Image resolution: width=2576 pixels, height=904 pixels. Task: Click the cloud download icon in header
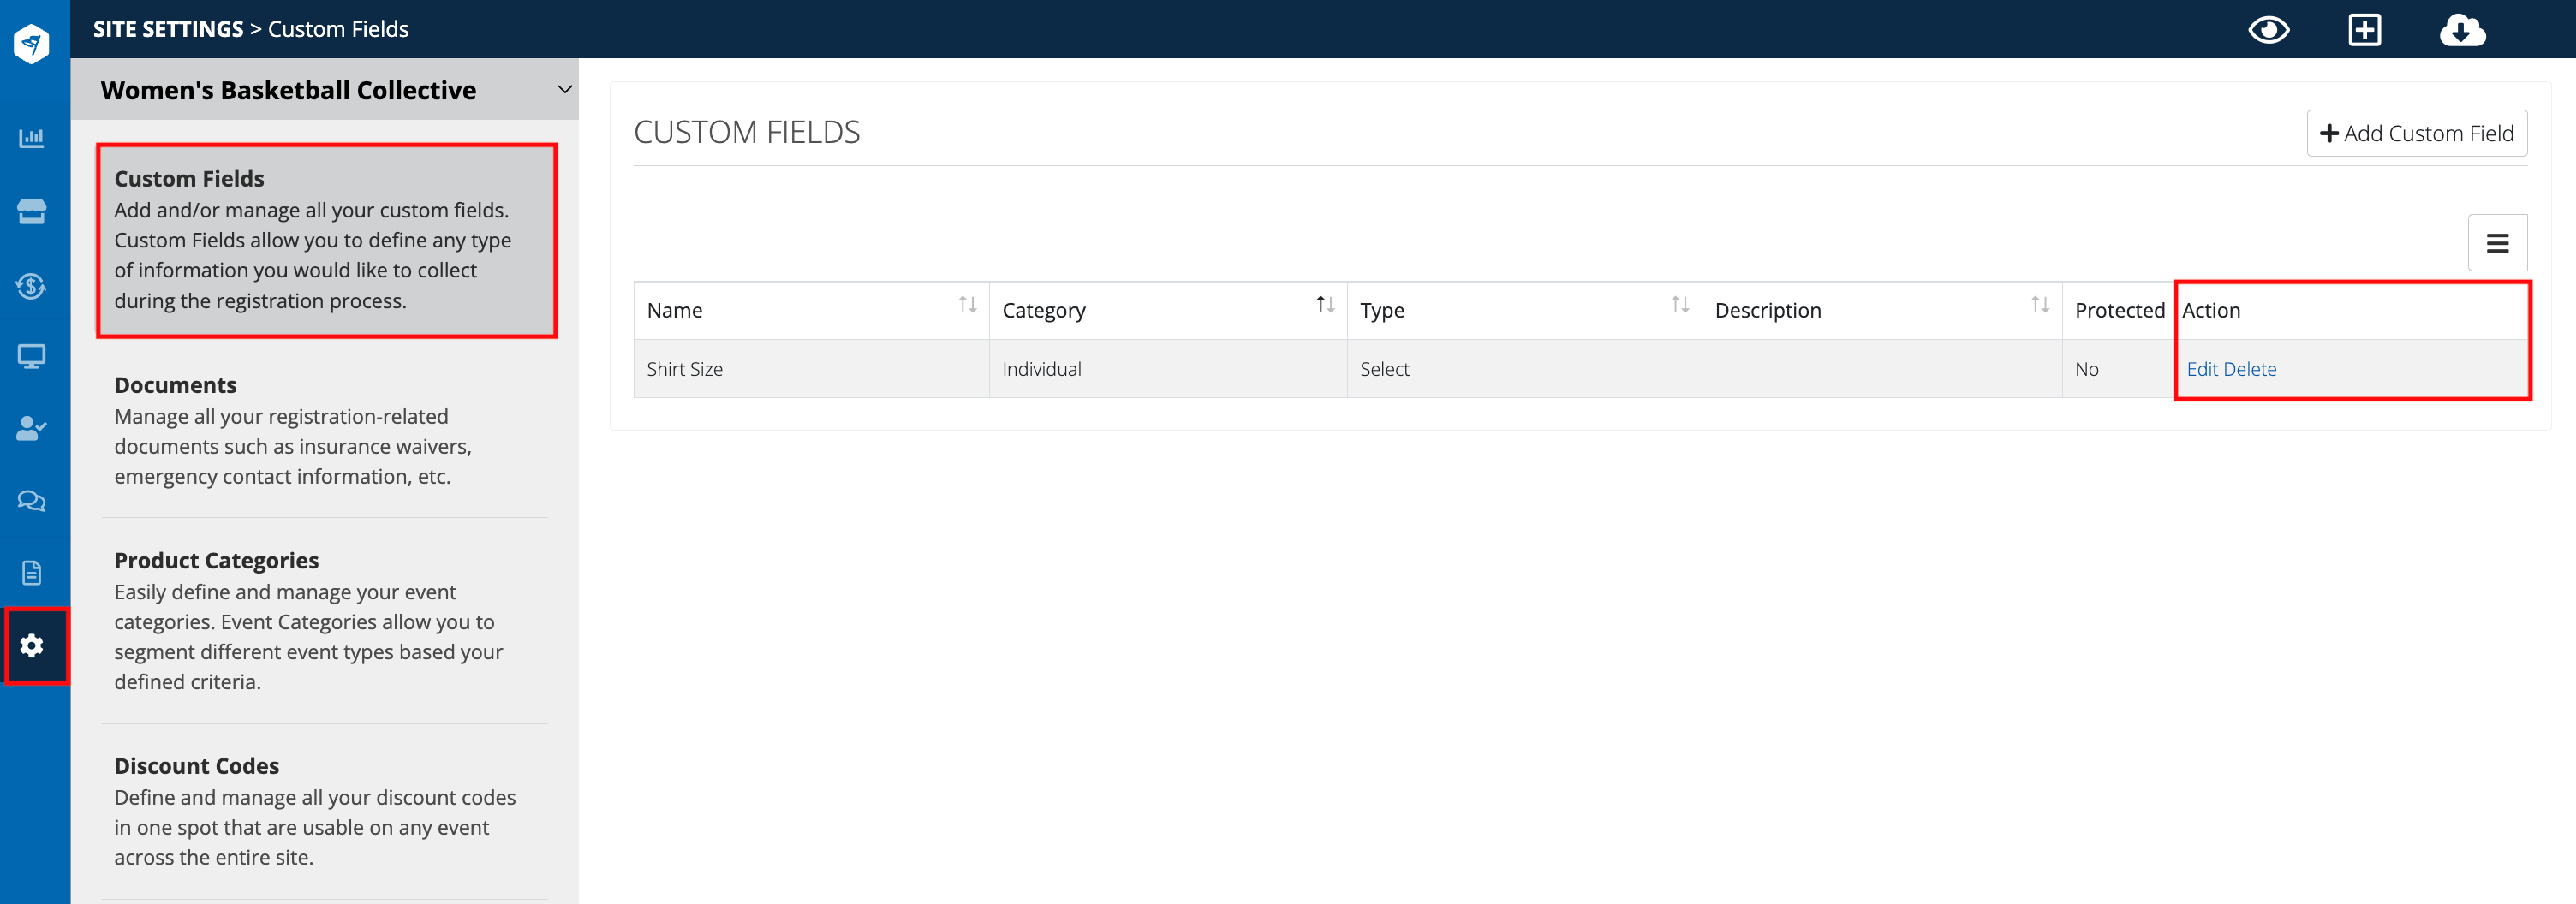(x=2462, y=30)
